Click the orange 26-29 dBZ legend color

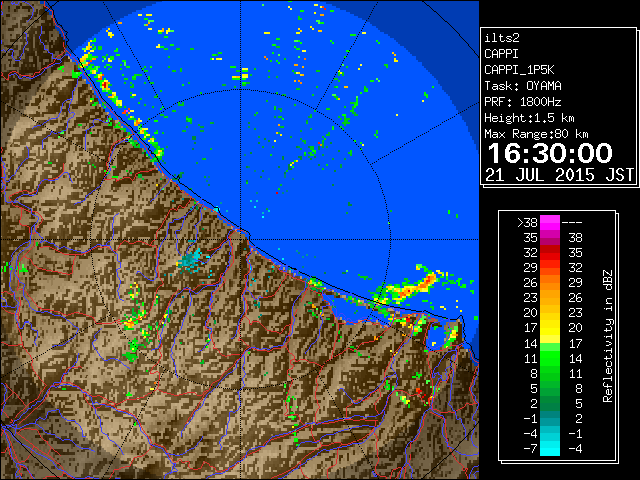tap(550, 282)
